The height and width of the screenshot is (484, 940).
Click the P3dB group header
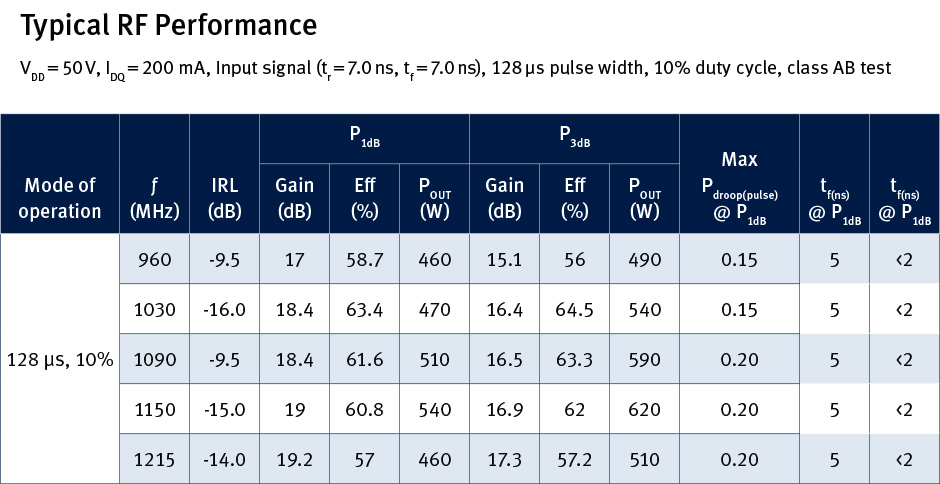(x=574, y=139)
